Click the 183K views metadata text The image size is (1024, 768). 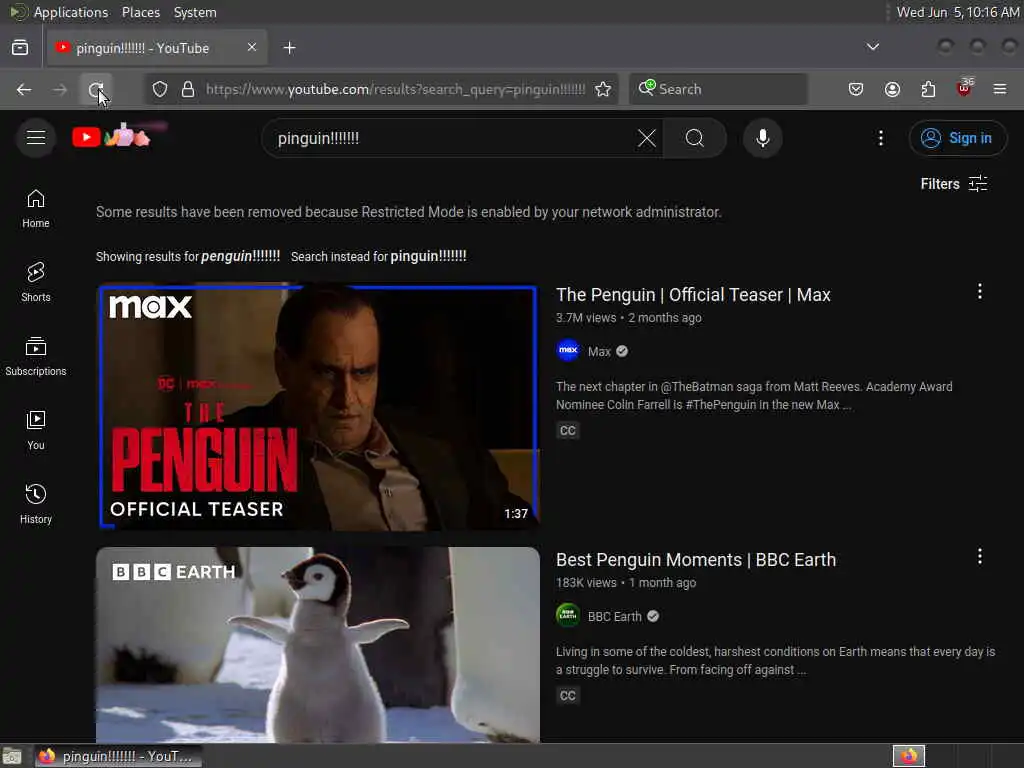(586, 583)
